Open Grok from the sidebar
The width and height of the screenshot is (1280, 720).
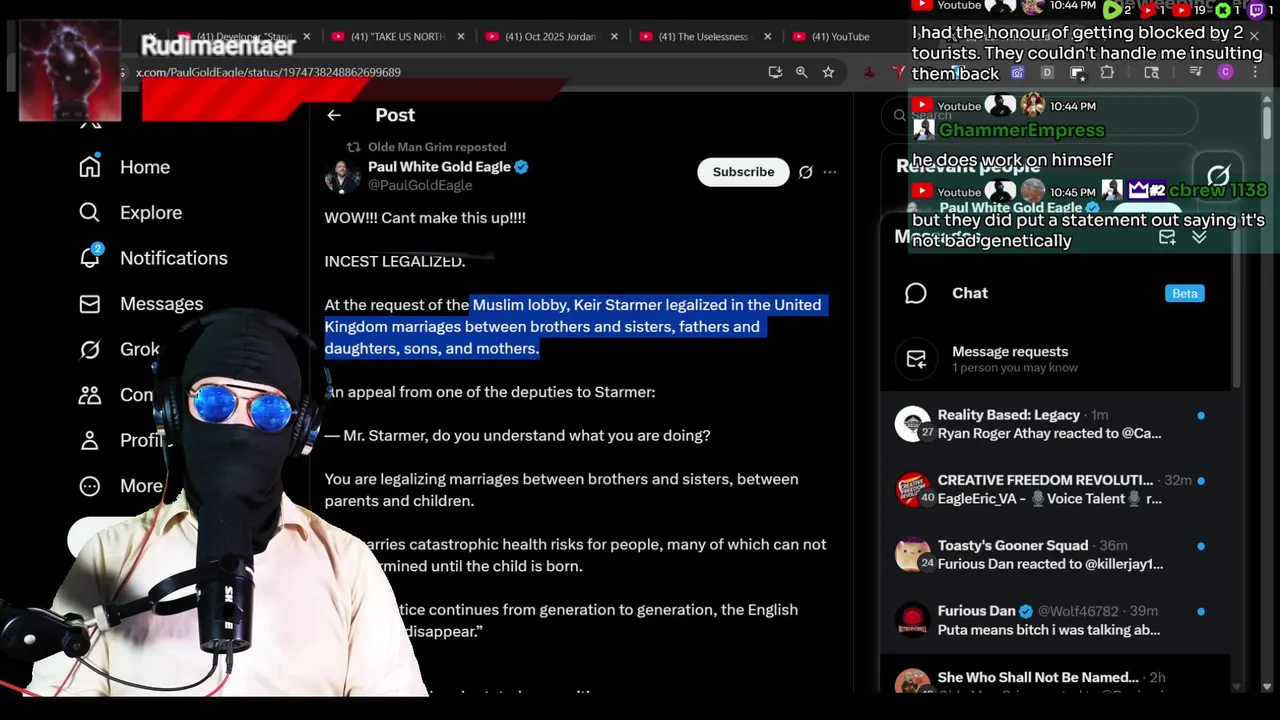click(x=119, y=349)
